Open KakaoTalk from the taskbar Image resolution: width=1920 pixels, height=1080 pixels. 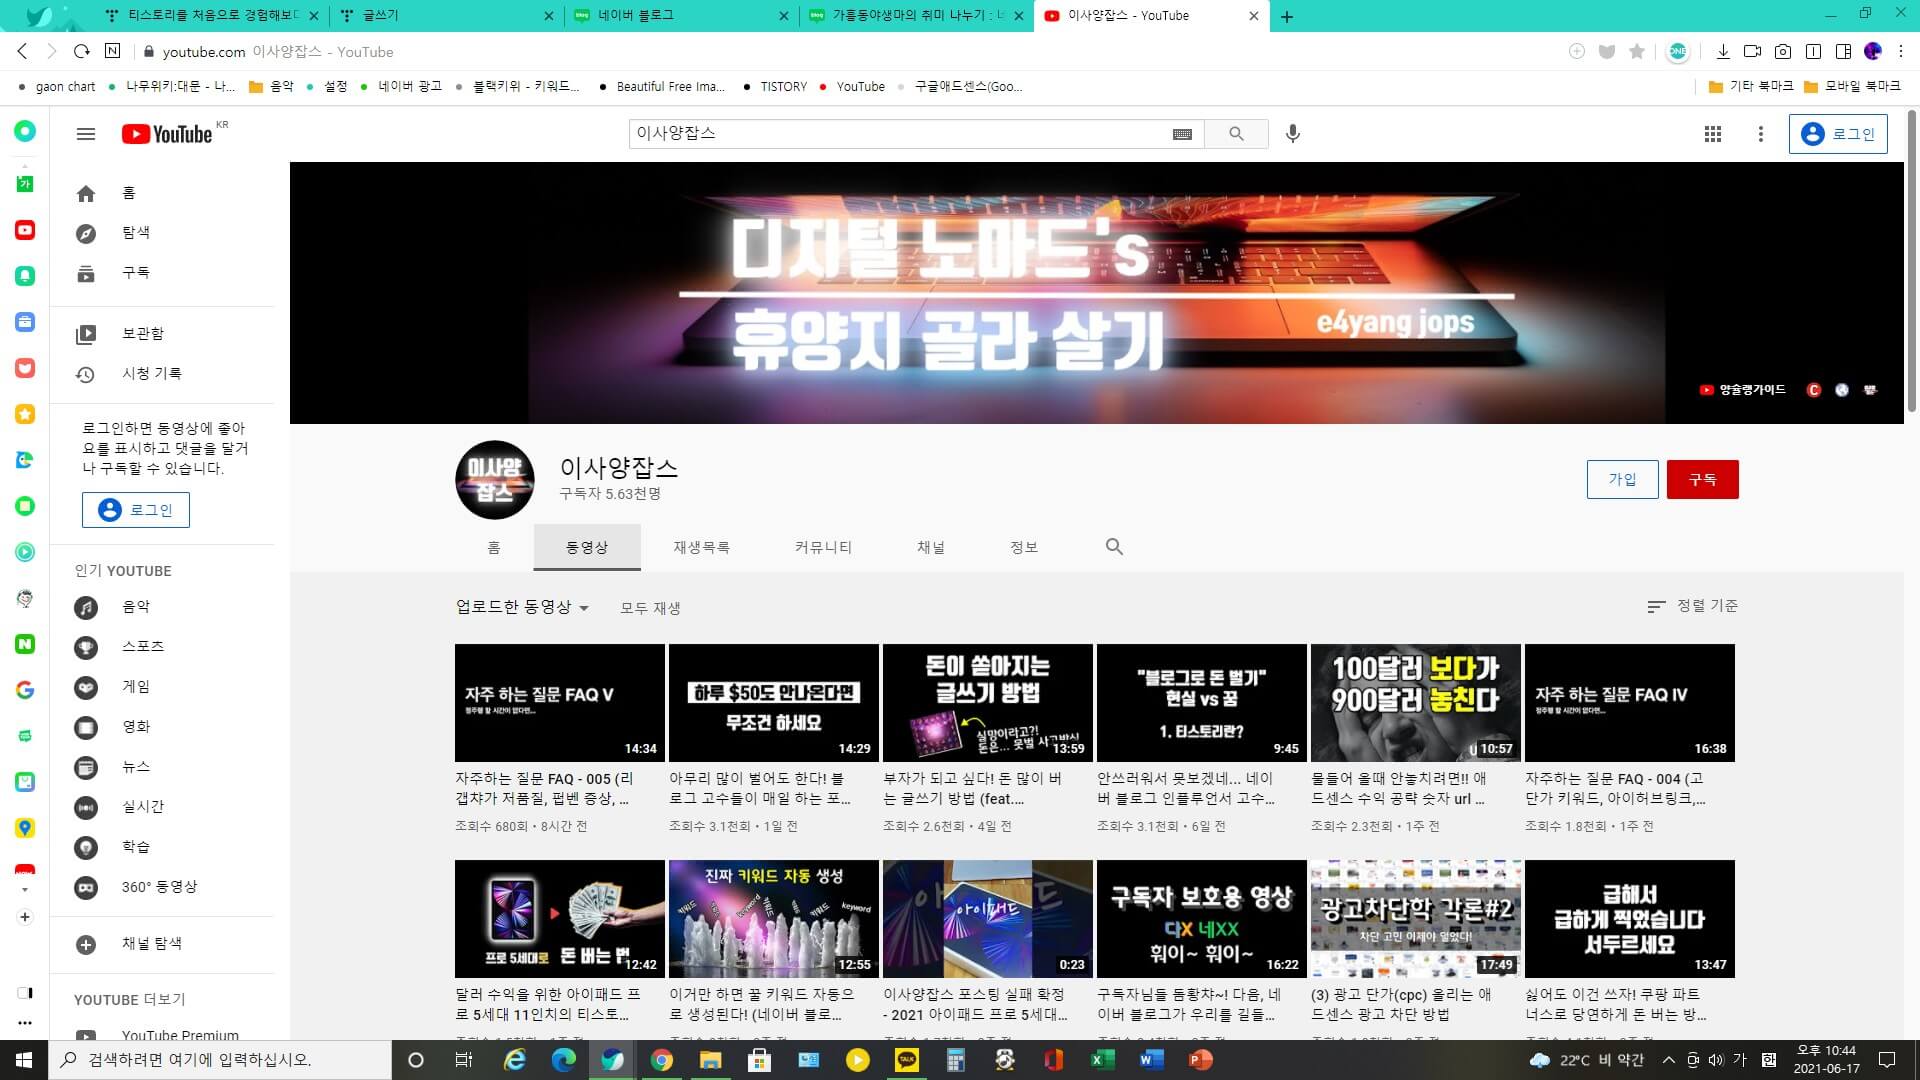pyautogui.click(x=906, y=1060)
